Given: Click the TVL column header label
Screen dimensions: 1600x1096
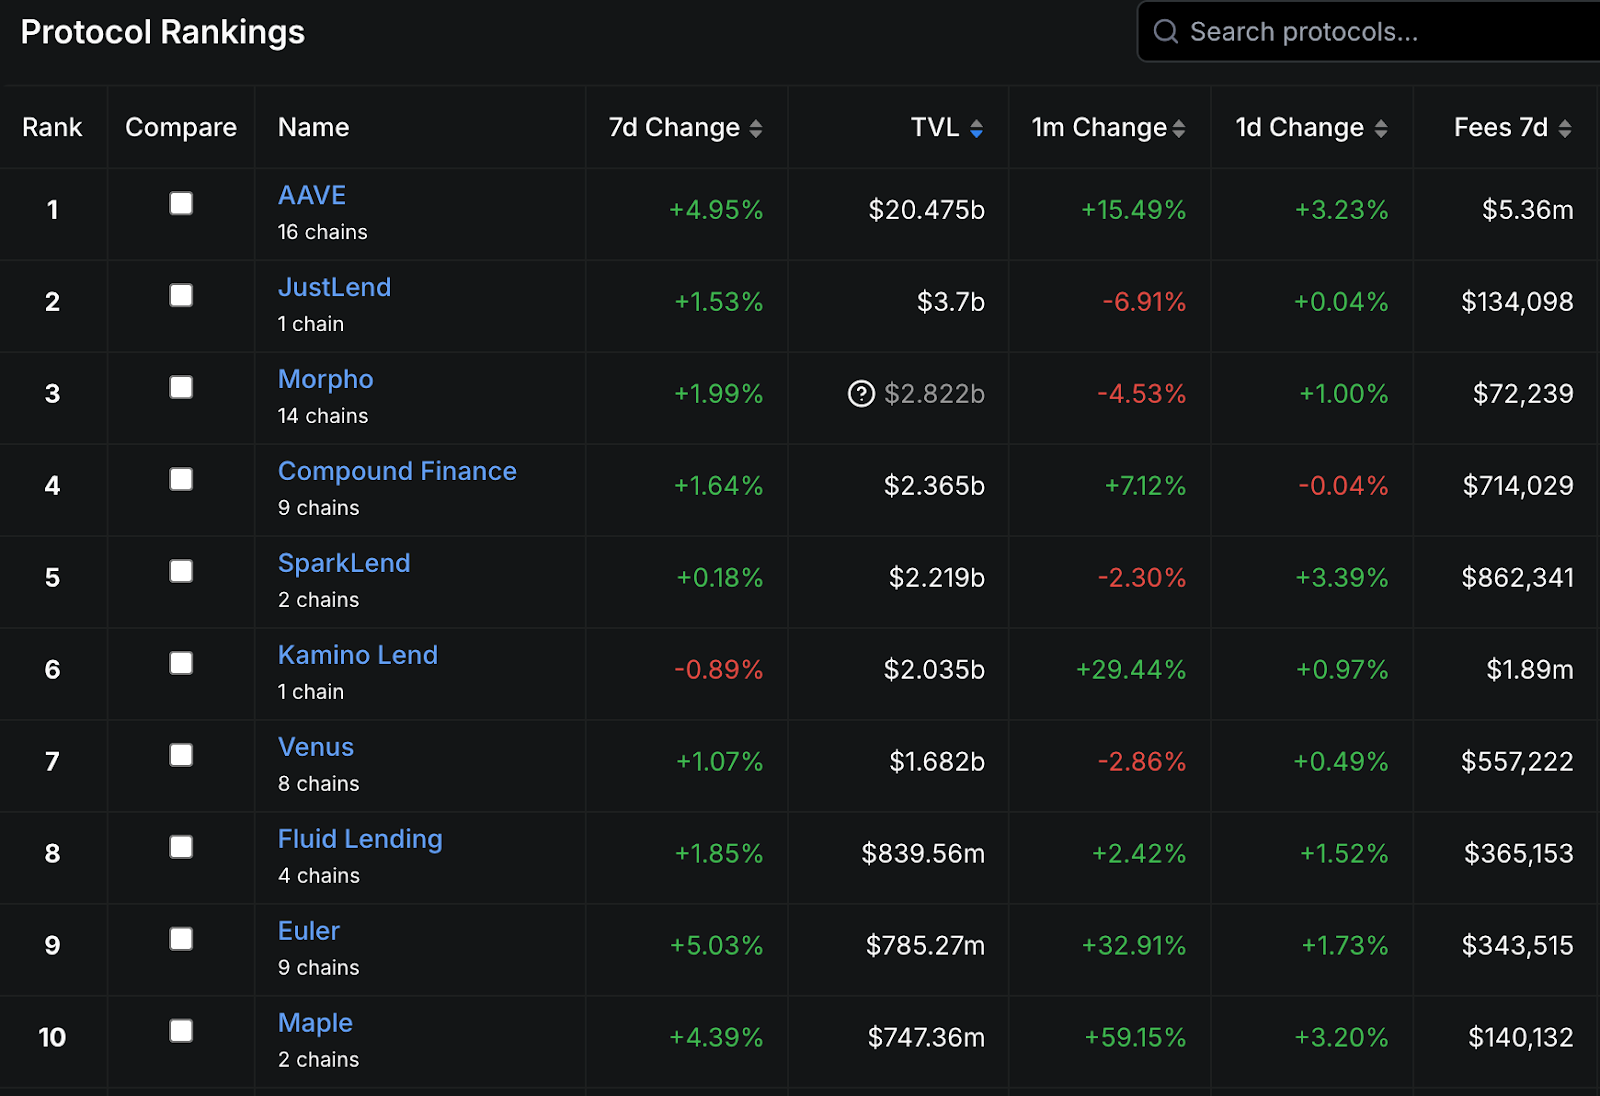Looking at the screenshot, I should point(935,128).
